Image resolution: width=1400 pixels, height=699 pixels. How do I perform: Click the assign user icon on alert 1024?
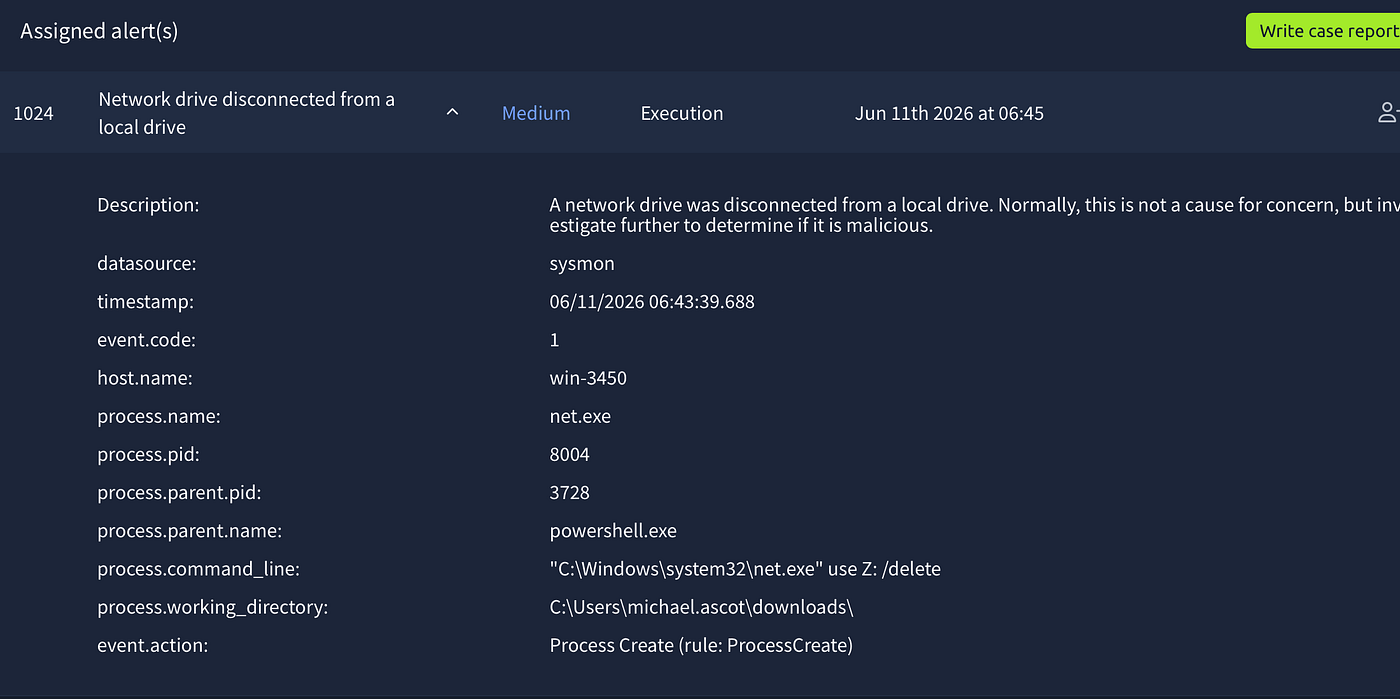[1388, 113]
